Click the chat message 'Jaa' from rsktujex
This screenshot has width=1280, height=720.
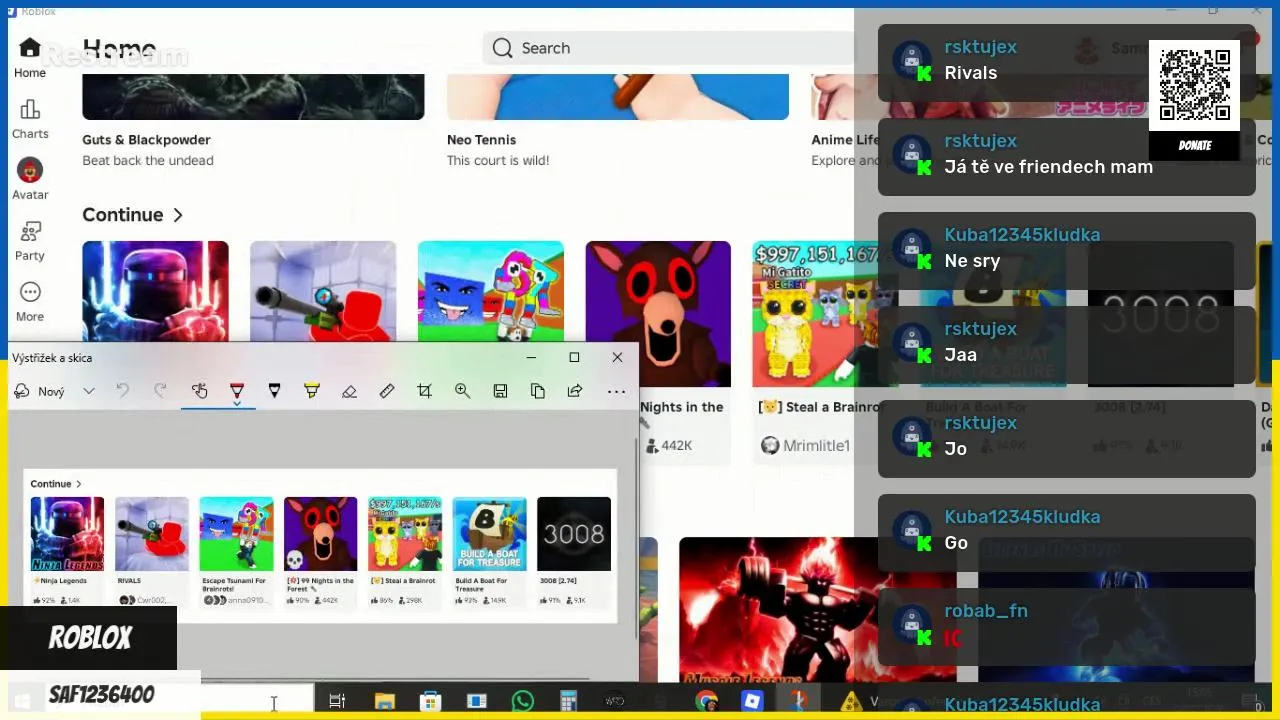[x=960, y=355]
